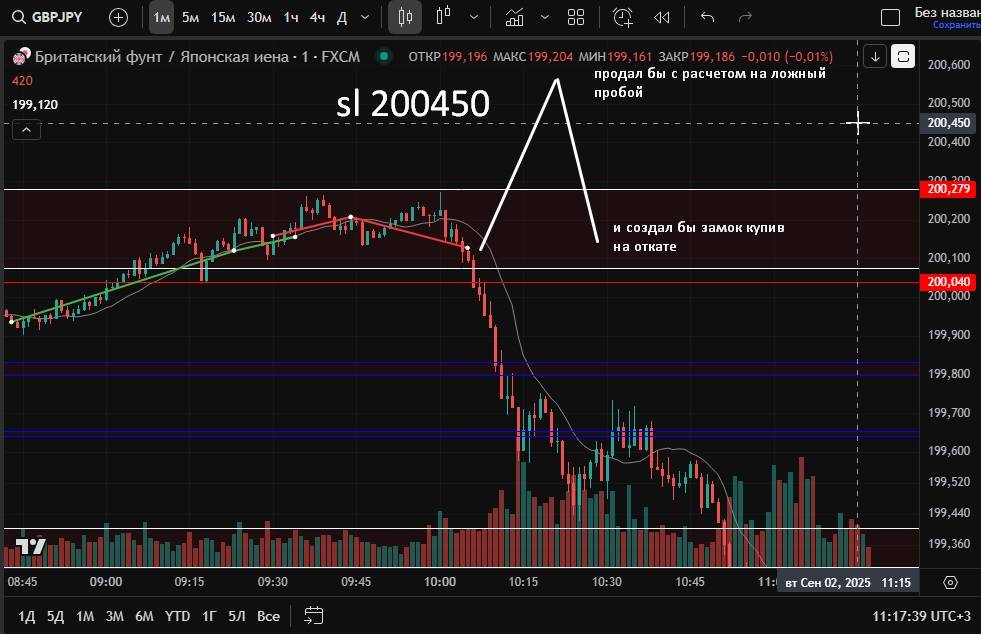Click the add symbol plus icon
The image size is (981, 634).
(118, 17)
